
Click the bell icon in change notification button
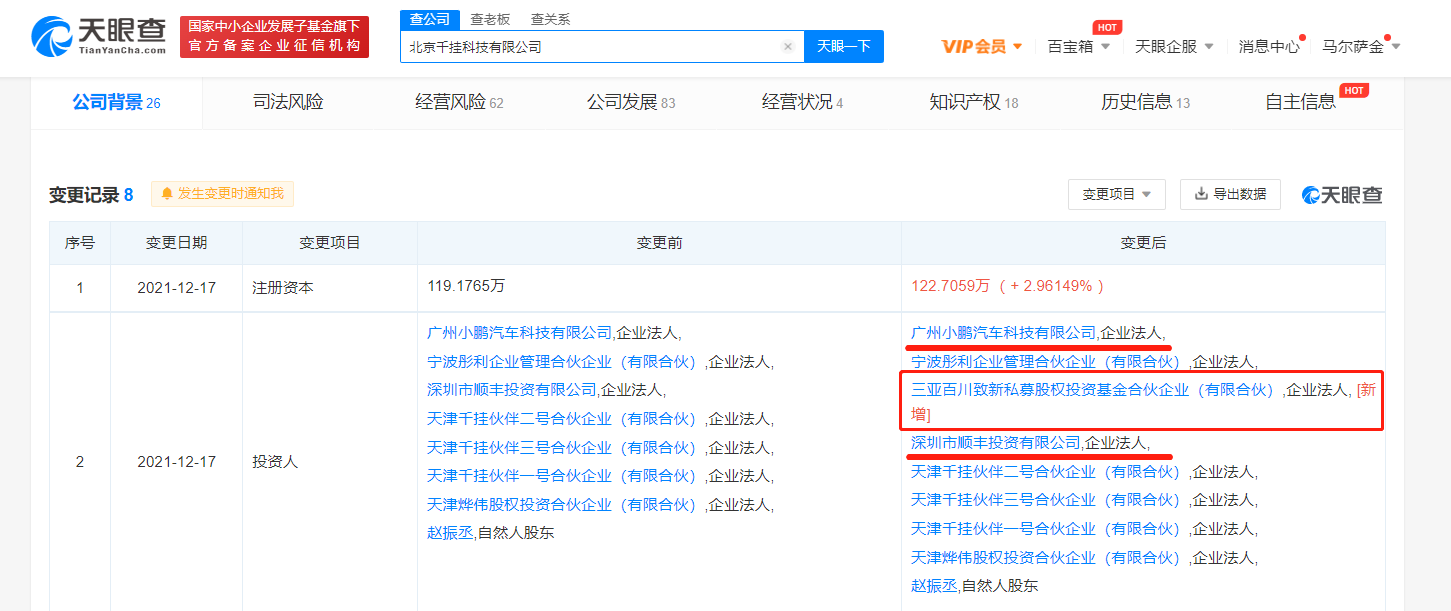click(x=167, y=194)
